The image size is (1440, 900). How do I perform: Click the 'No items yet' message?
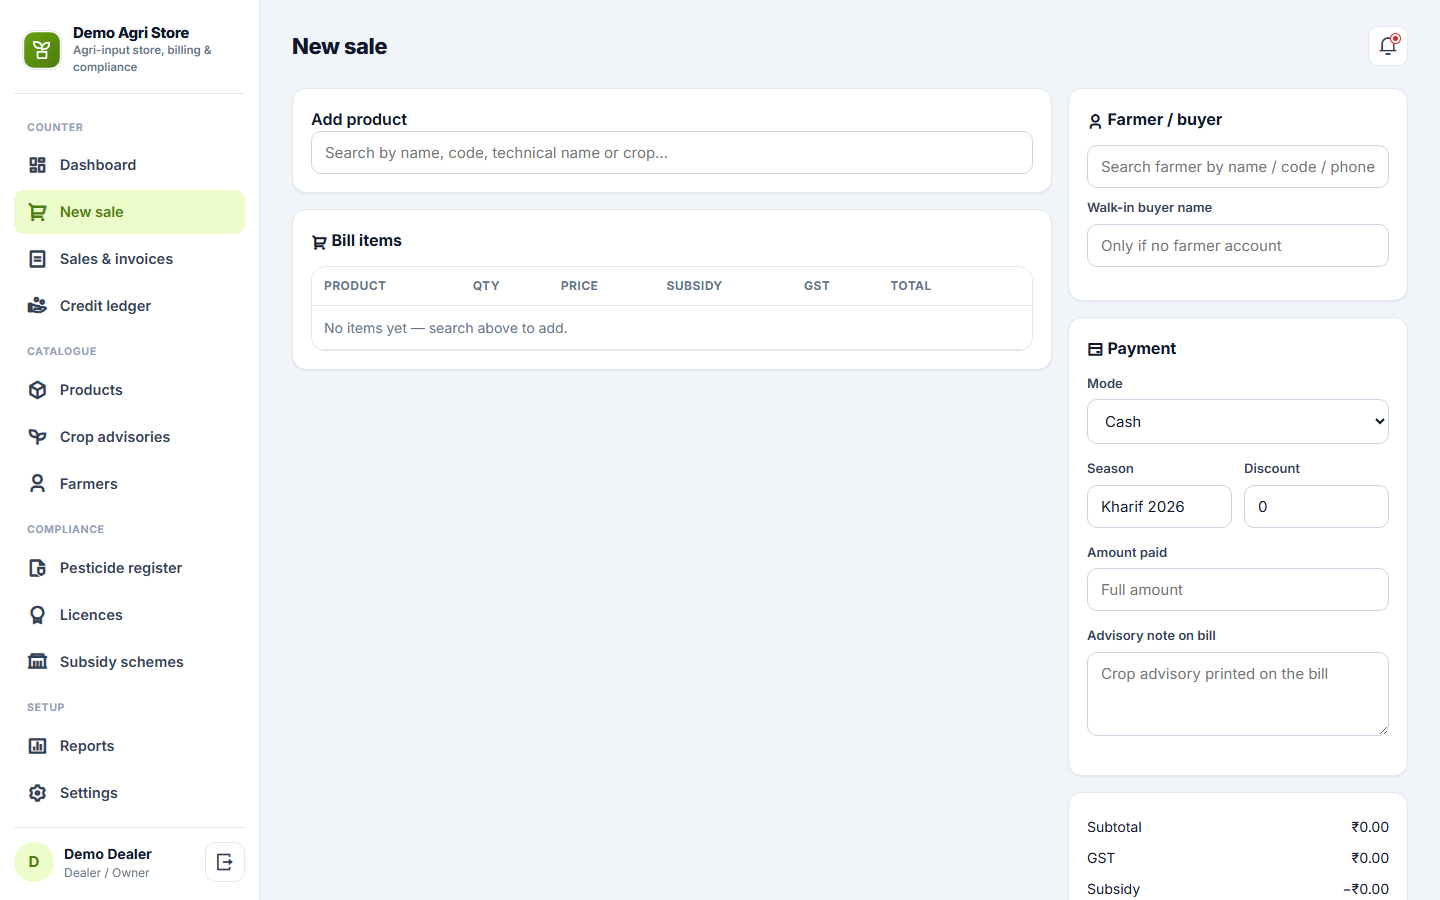[446, 328]
